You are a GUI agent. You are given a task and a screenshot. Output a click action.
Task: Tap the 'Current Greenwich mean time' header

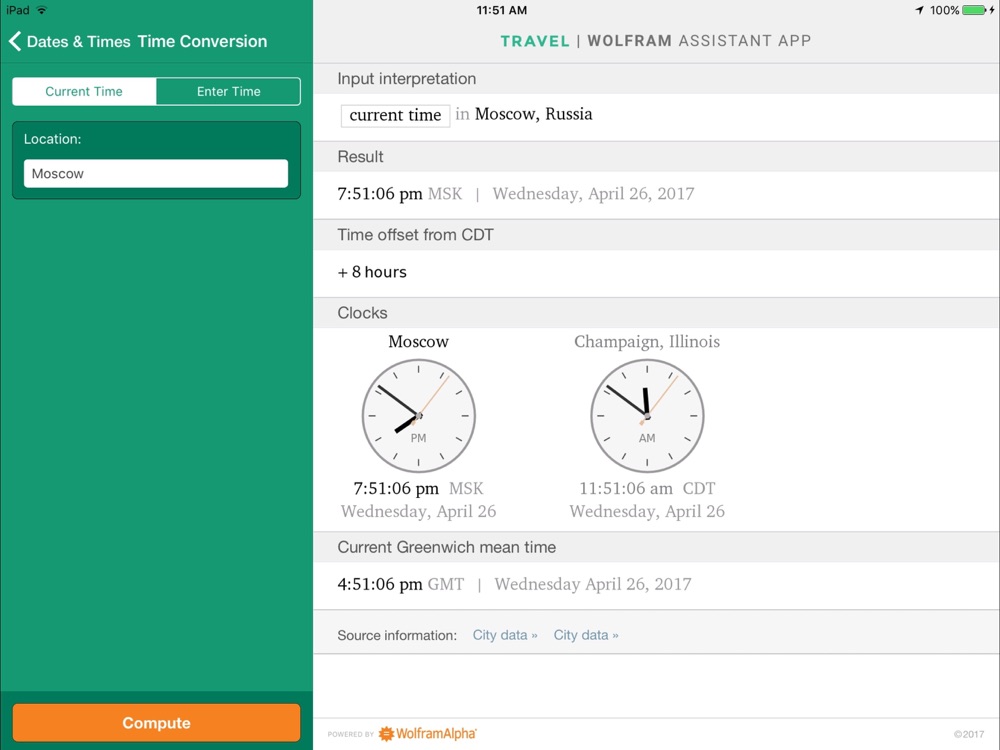click(446, 547)
